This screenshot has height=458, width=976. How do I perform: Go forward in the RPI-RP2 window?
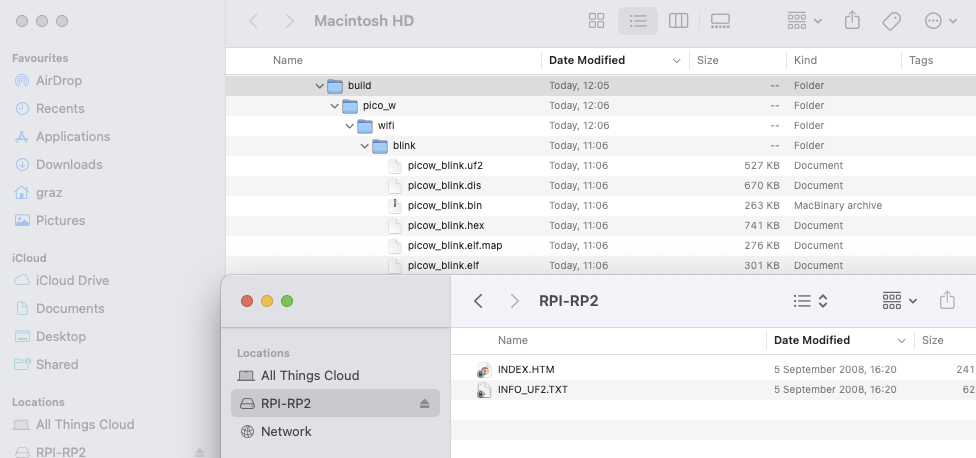(514, 301)
